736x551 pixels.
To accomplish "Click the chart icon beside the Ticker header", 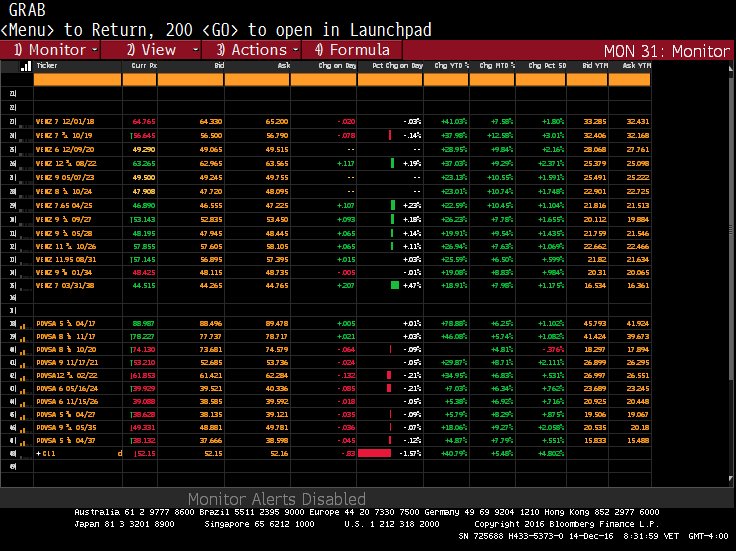I will tap(26, 66).
